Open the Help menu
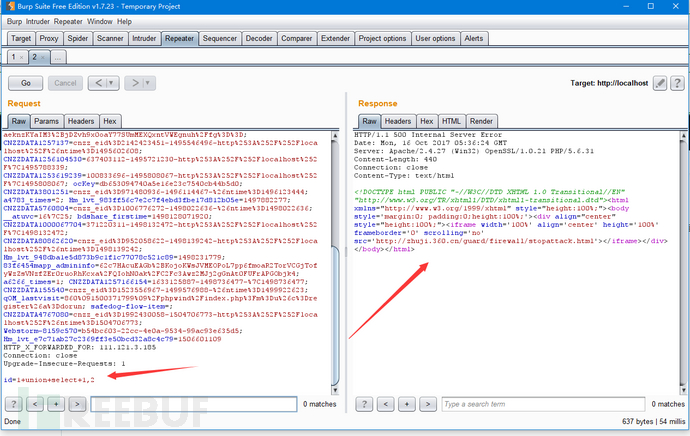The image size is (690, 436). pos(124,22)
